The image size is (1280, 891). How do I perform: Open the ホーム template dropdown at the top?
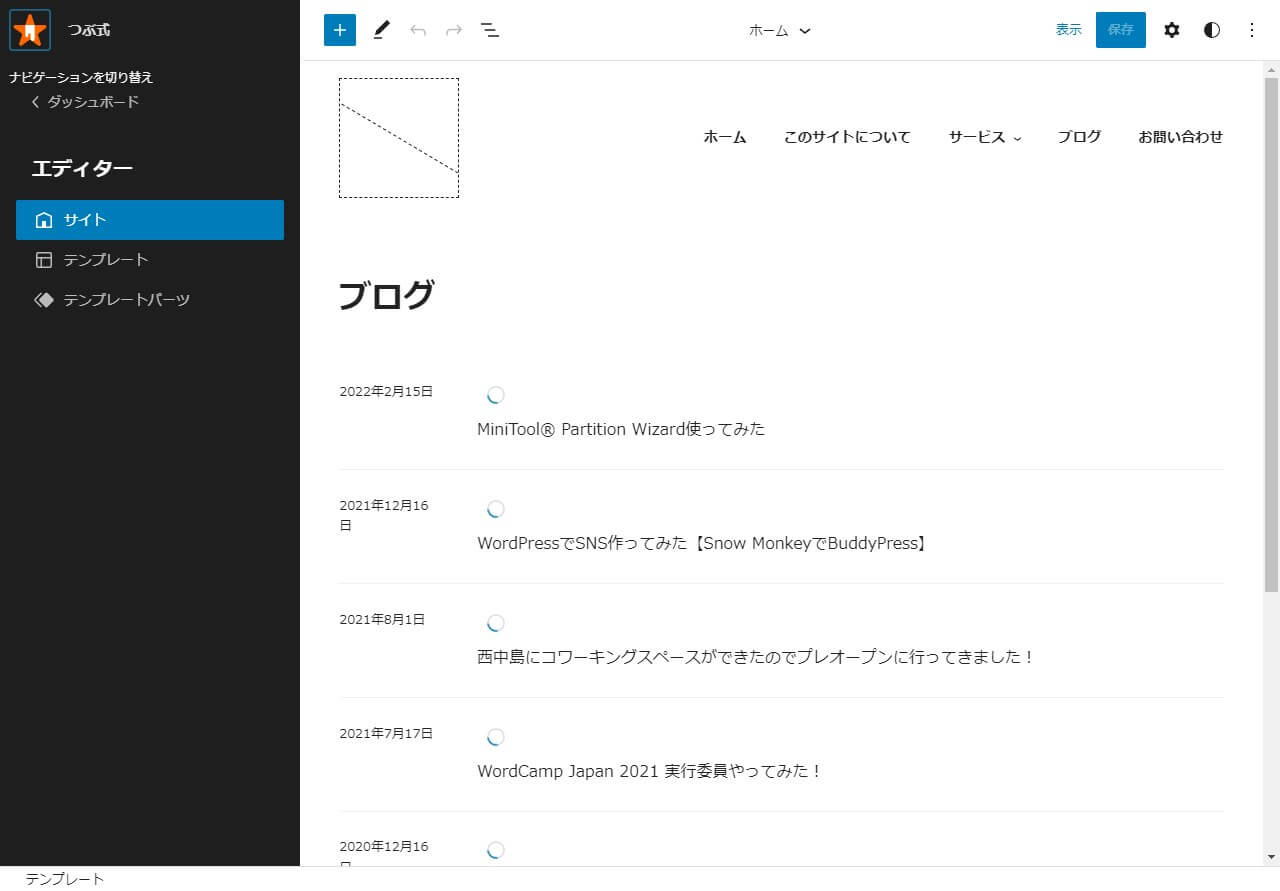point(780,30)
